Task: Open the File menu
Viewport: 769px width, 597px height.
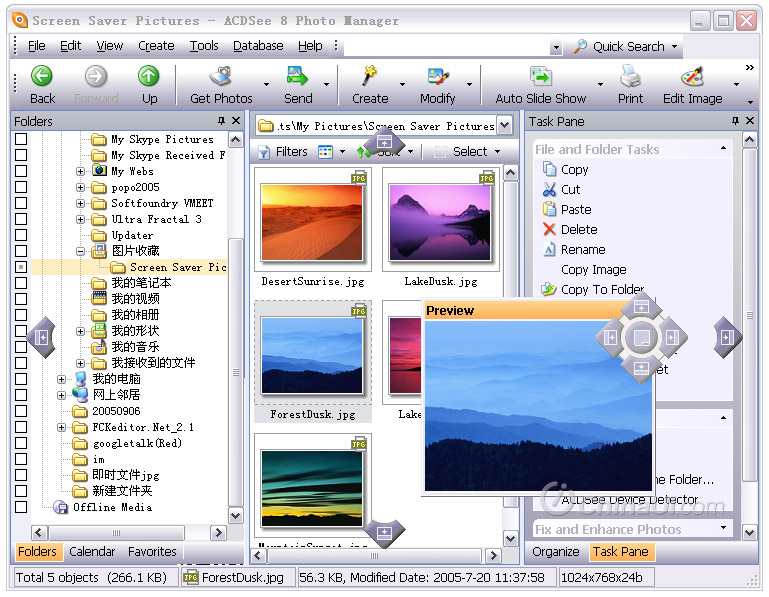Action: [x=37, y=46]
